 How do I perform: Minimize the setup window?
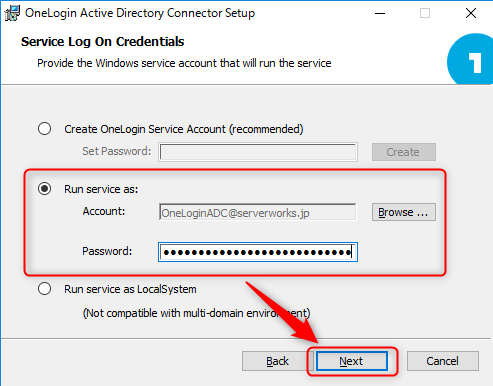click(x=380, y=13)
